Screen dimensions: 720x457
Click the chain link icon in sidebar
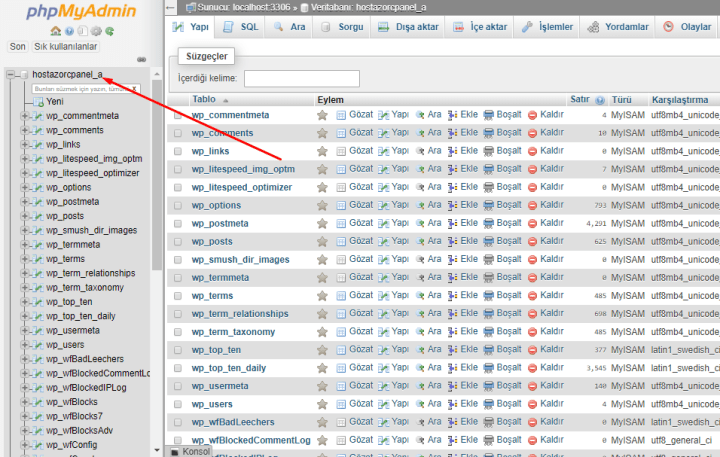point(141,59)
